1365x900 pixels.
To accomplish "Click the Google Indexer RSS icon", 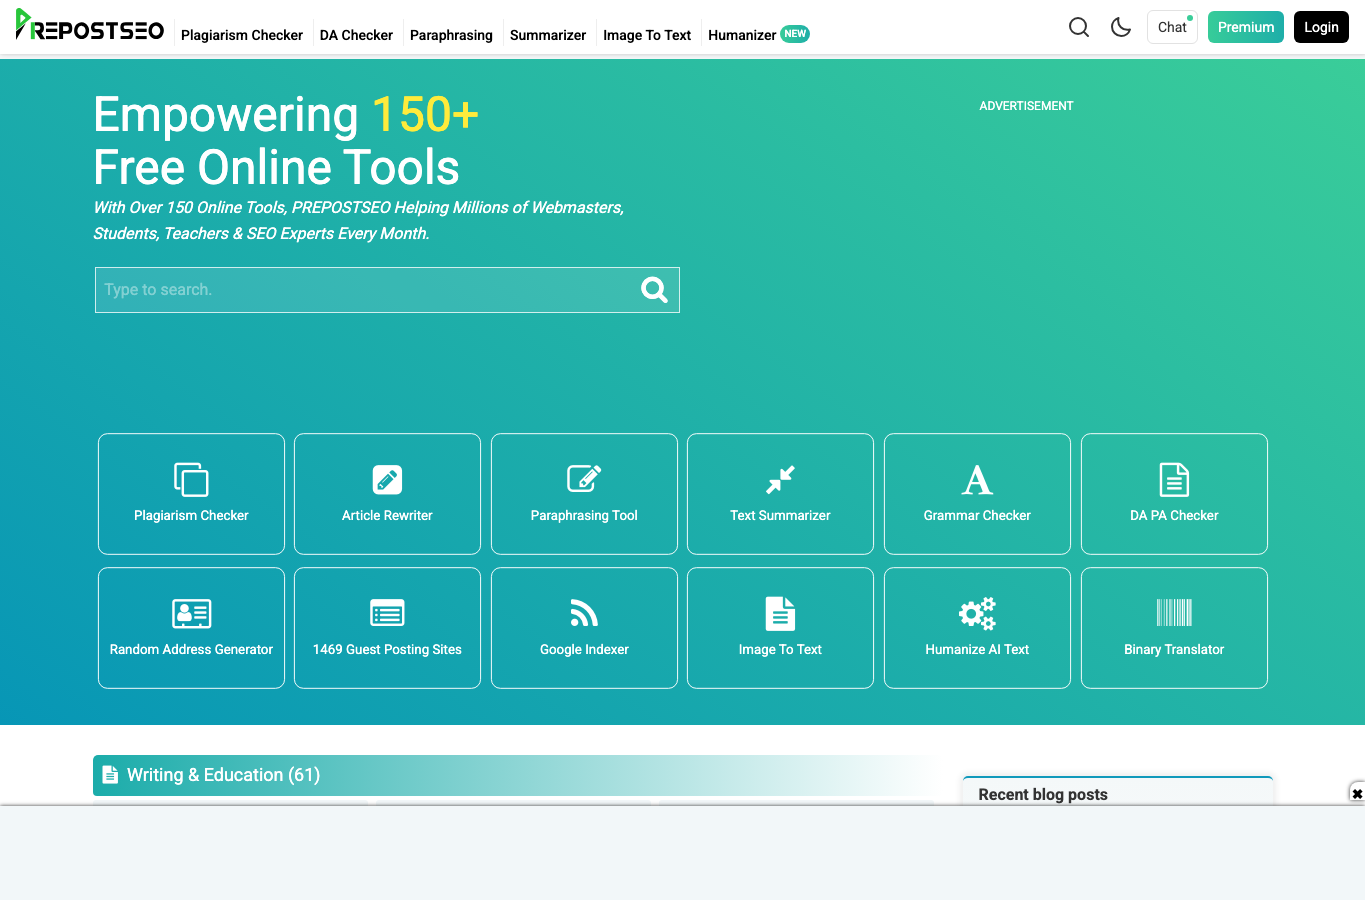I will (584, 613).
